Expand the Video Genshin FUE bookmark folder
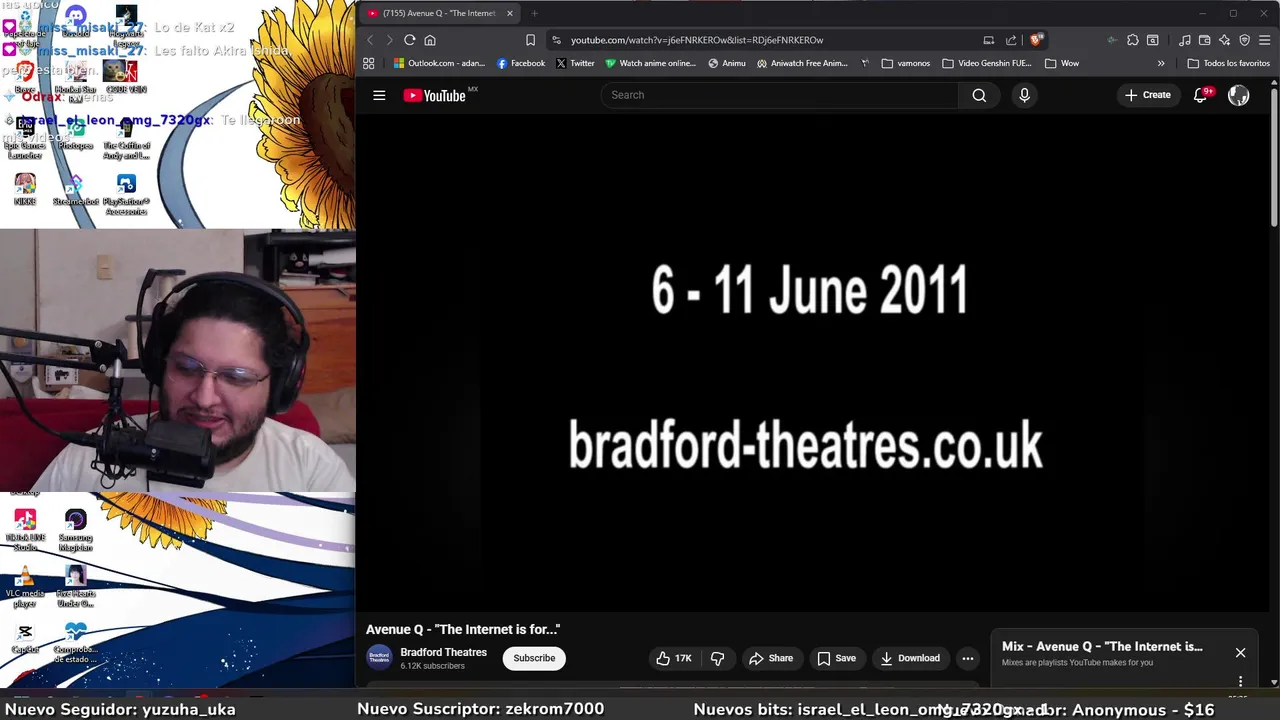 click(x=987, y=63)
